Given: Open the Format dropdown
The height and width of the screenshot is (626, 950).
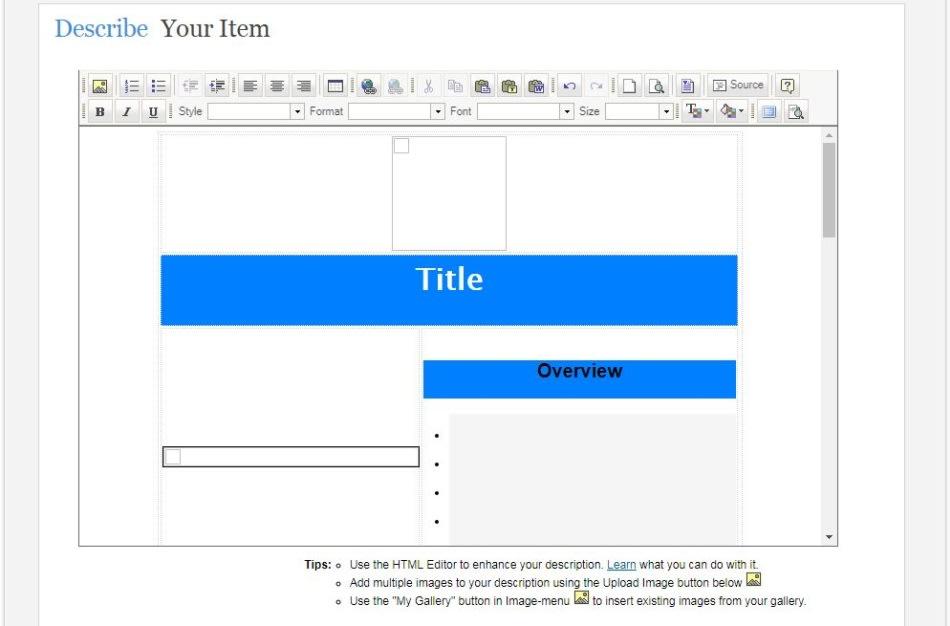Looking at the screenshot, I should (397, 112).
